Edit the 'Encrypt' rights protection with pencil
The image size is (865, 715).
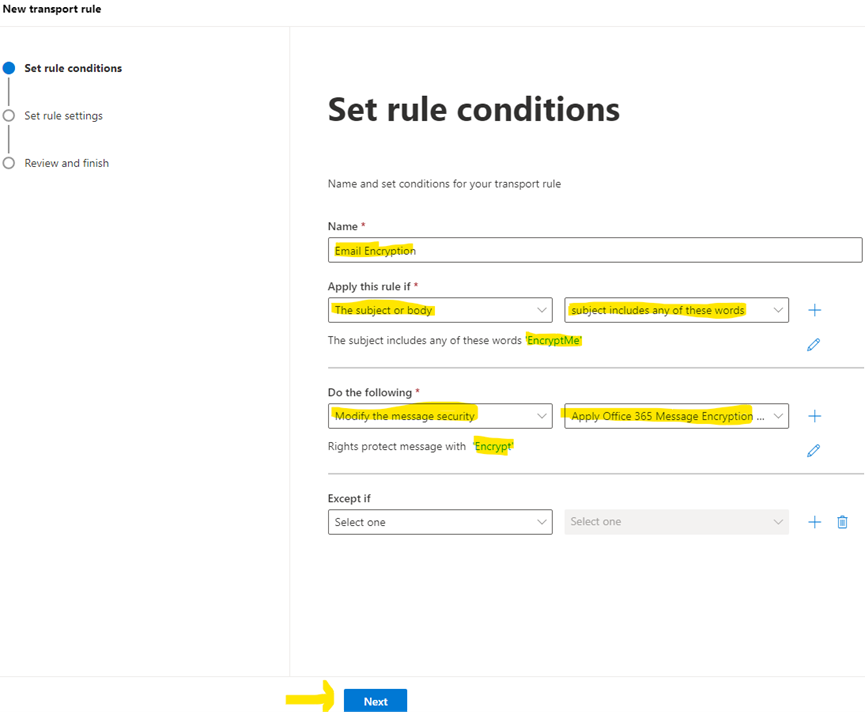coord(813,451)
